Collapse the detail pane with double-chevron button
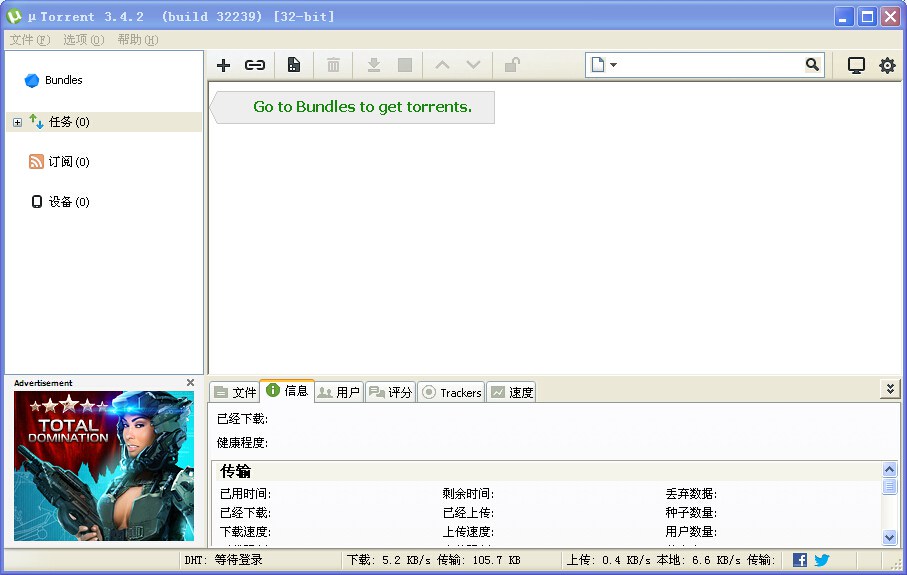Viewport: 907px width, 575px height. (890, 389)
